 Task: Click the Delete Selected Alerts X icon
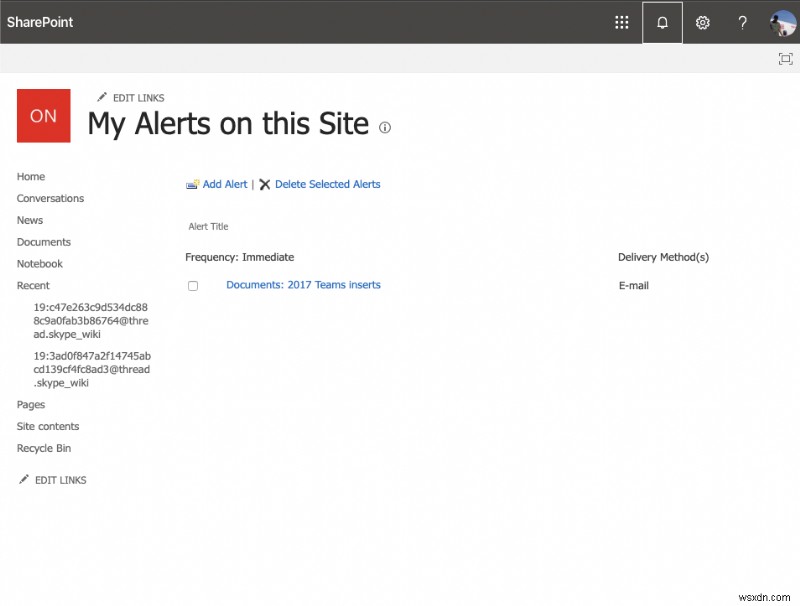coord(264,184)
